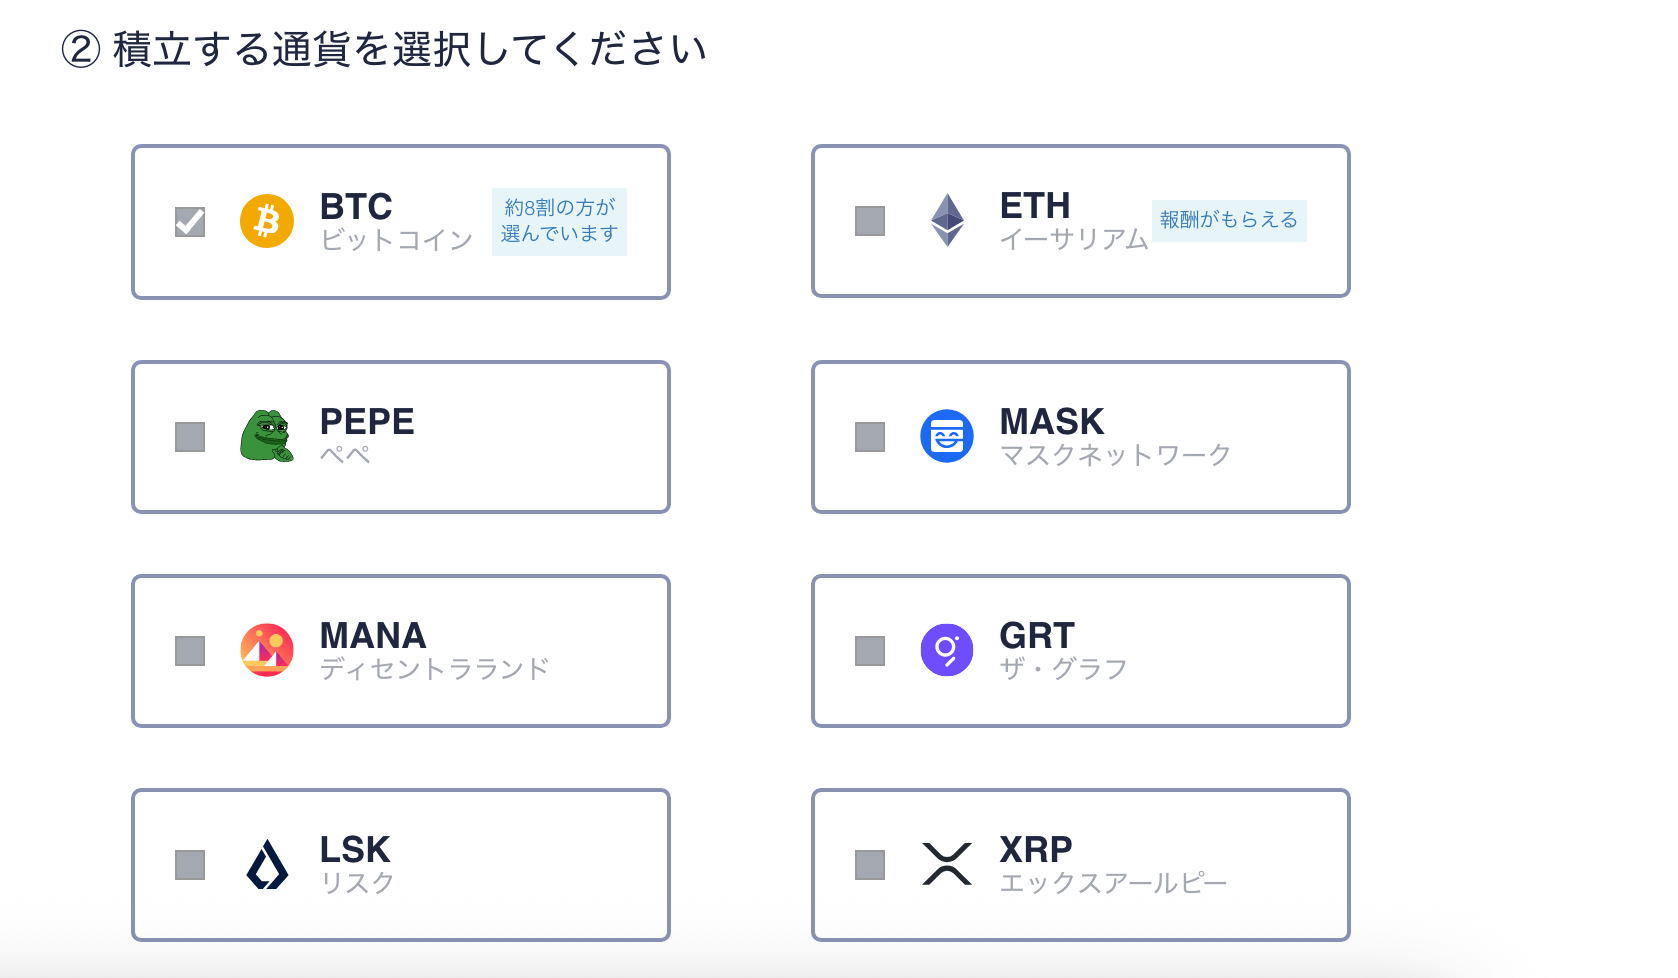Viewport: 1678px width, 978px height.
Task: Tick the PEPE checkbox
Action: [x=190, y=437]
